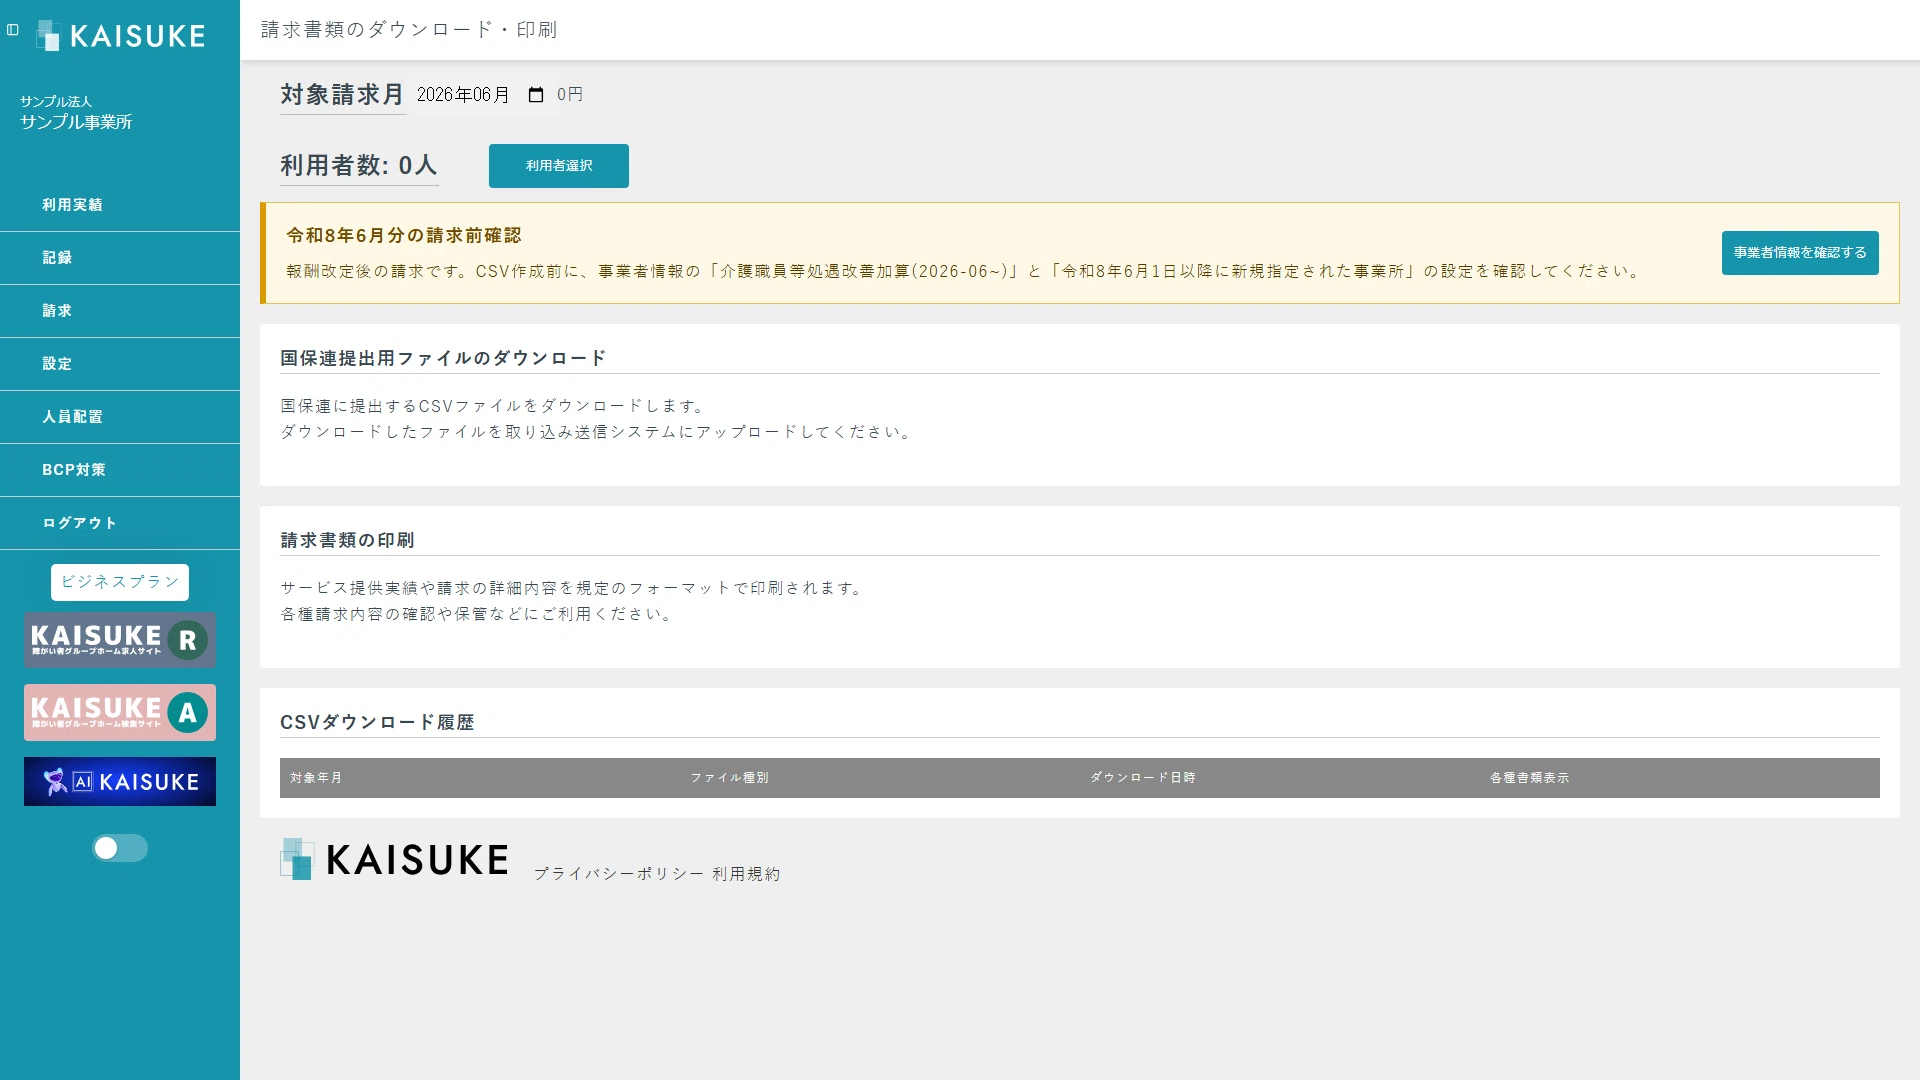Select ログアウト to sign out
Image resolution: width=1920 pixels, height=1080 pixels.
[120, 523]
